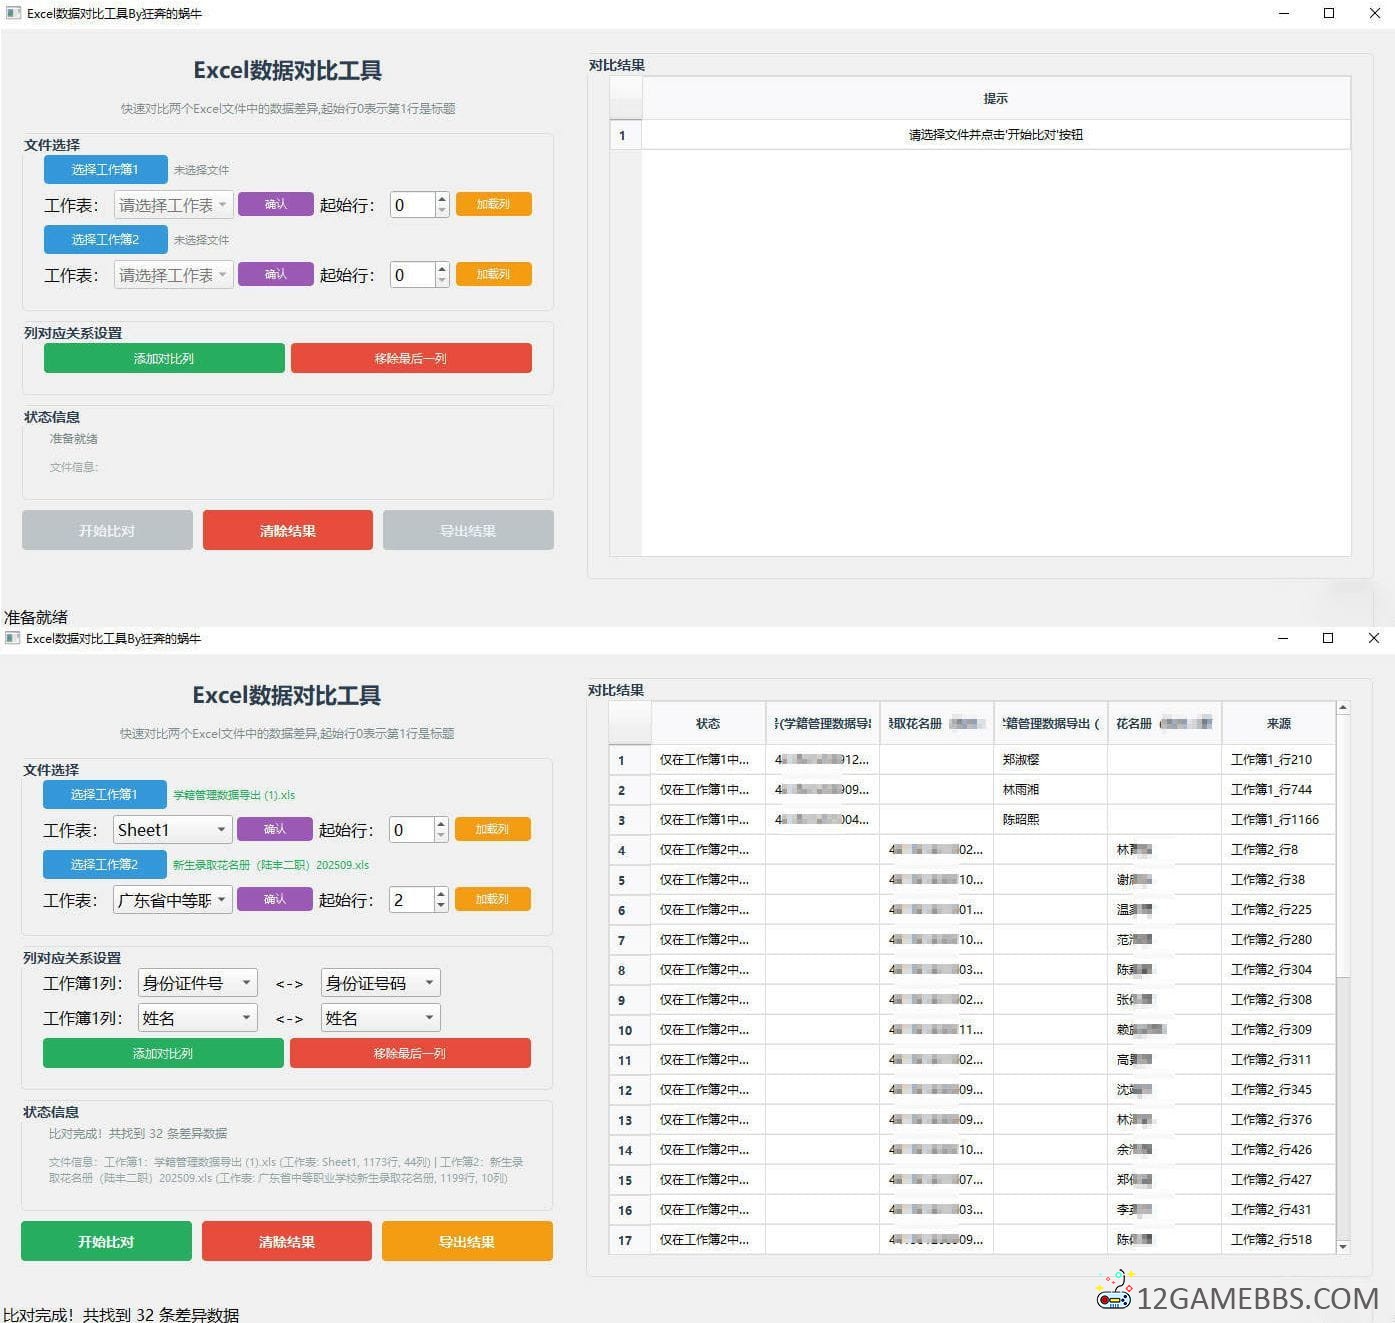Open the 身份证号码 column dropdown
The width and height of the screenshot is (1395, 1323).
380,983
